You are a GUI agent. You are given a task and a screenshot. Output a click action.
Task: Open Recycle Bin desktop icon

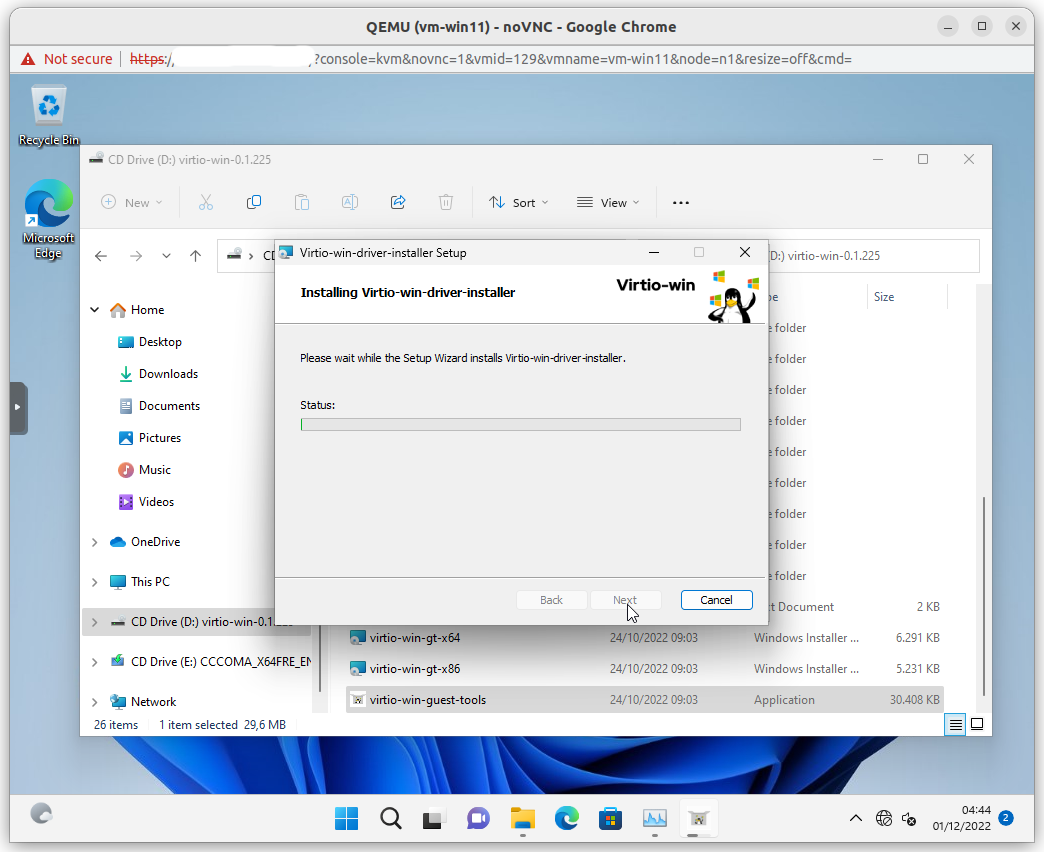click(49, 114)
